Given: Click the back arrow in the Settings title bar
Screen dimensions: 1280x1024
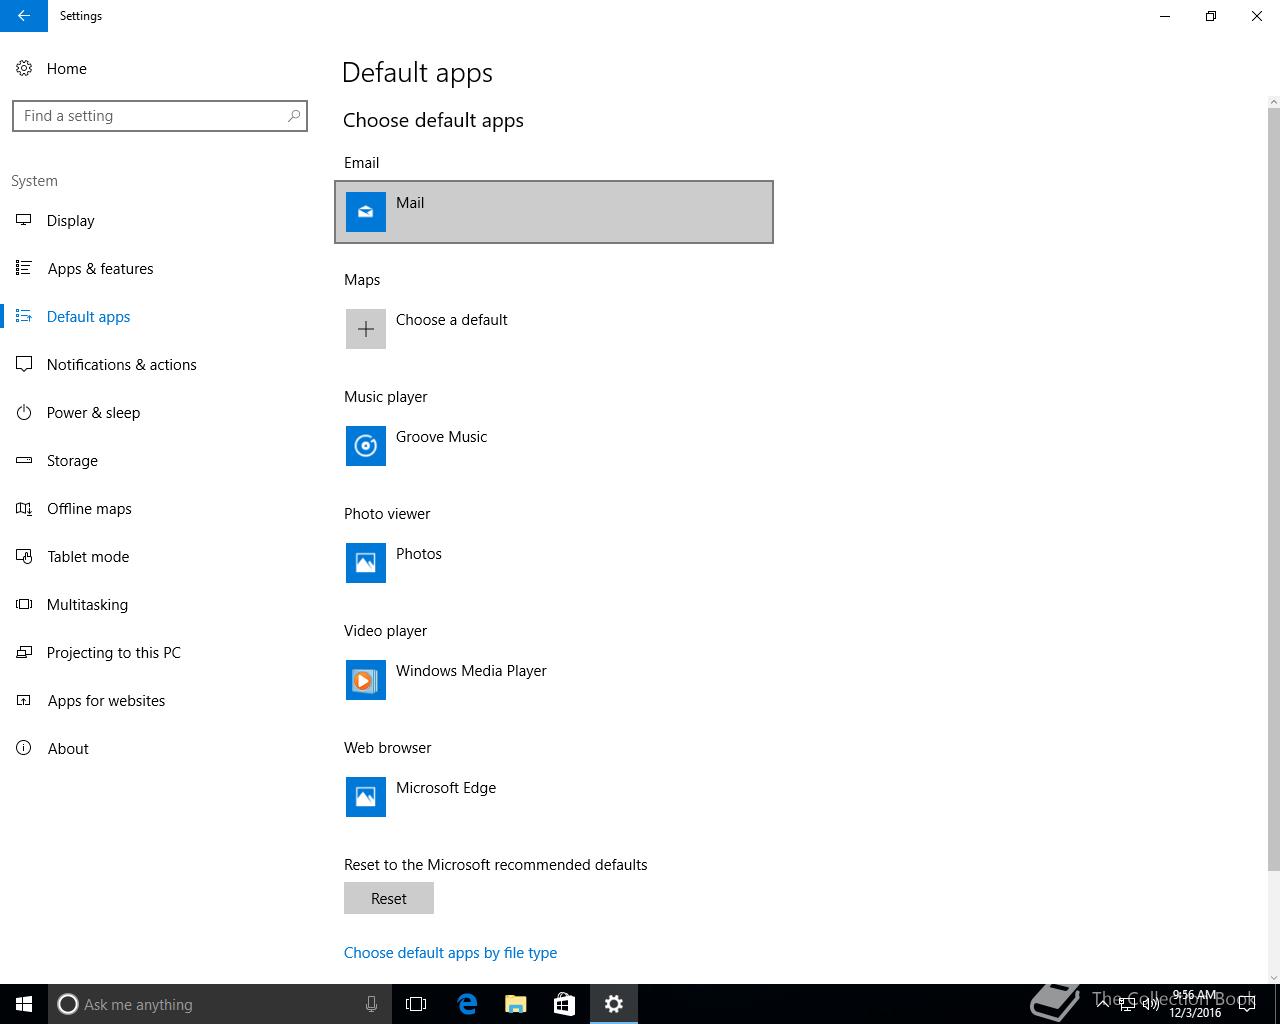Looking at the screenshot, I should (x=24, y=16).
